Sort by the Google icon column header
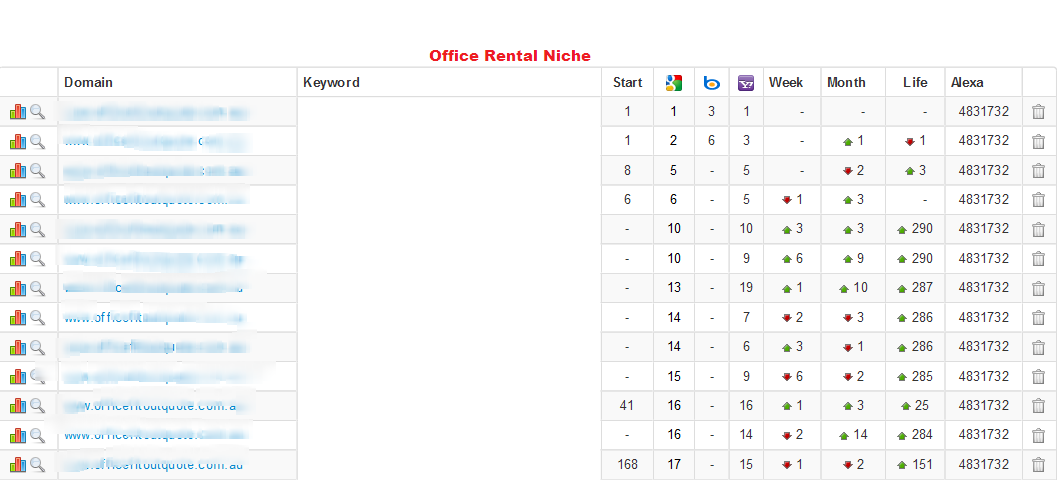The image size is (1057, 480). click(673, 83)
